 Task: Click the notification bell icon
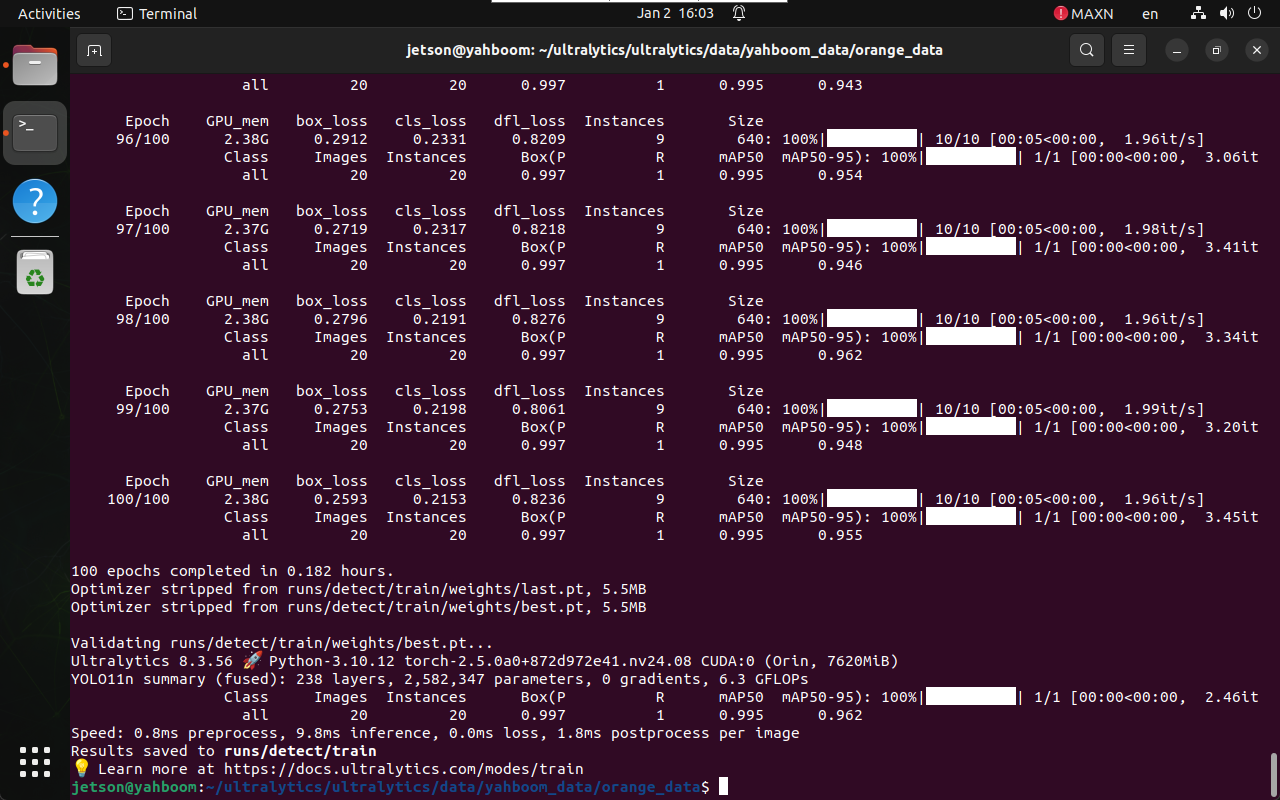739,14
